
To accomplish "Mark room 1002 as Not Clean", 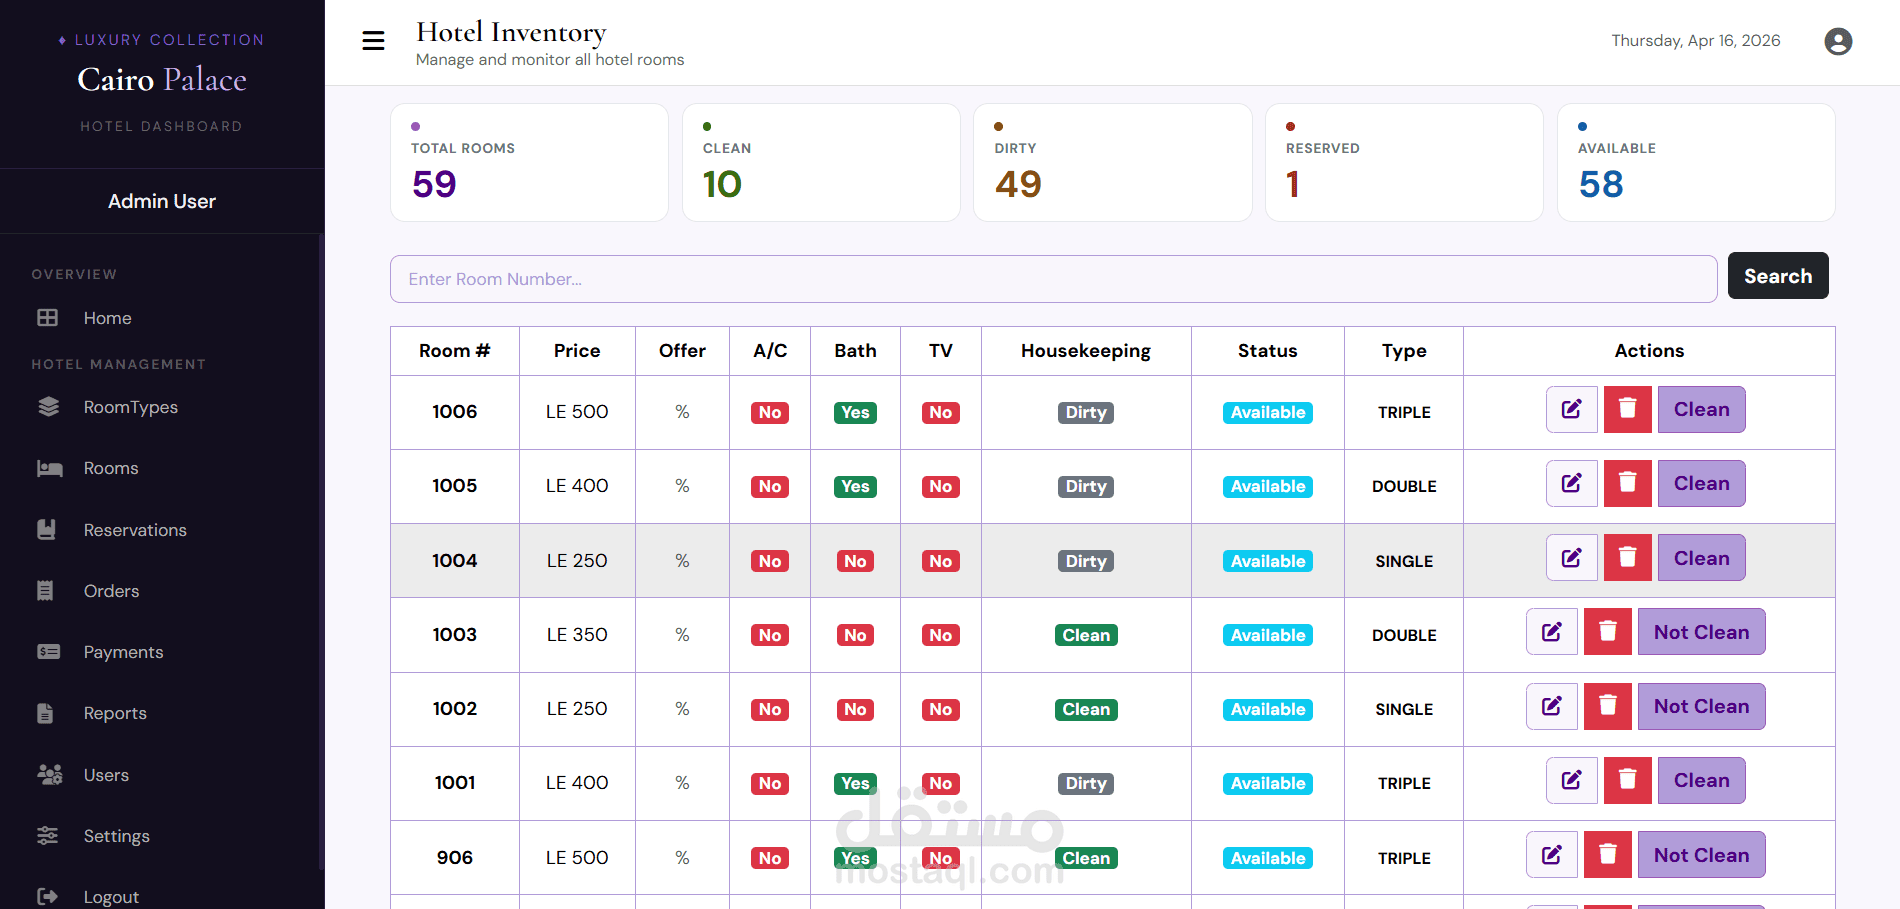I will point(1702,707).
